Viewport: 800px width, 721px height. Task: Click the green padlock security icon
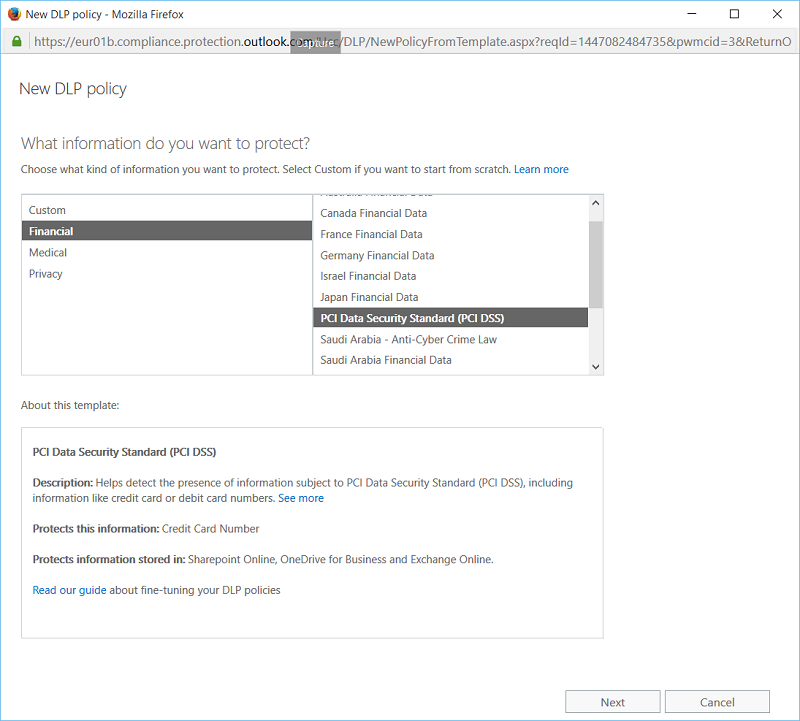click(17, 41)
